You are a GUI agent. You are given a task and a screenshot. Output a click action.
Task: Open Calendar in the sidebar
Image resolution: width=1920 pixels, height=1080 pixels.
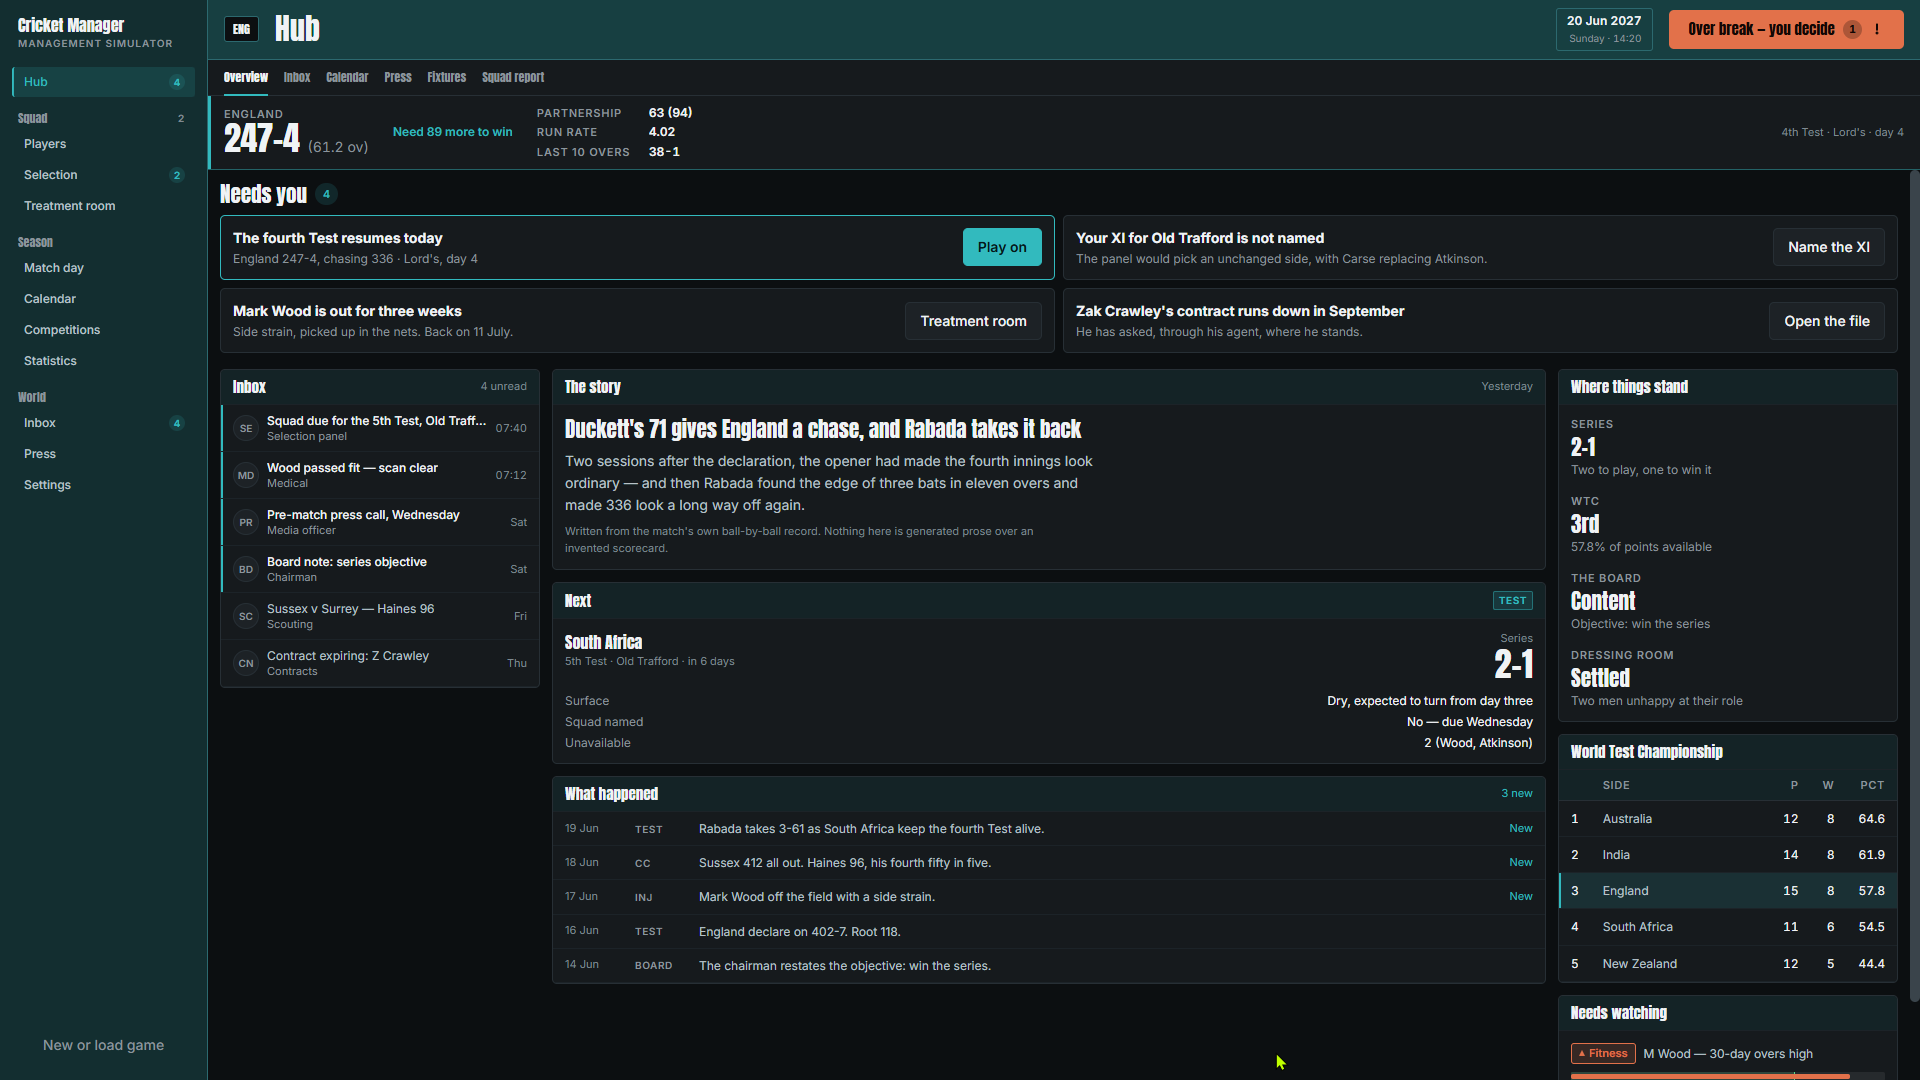[x=103, y=299]
